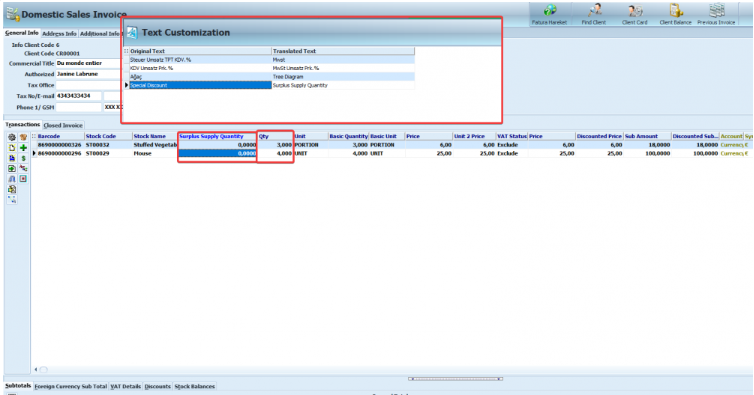
Task: Click the VAT Status column header
Action: tap(512, 136)
